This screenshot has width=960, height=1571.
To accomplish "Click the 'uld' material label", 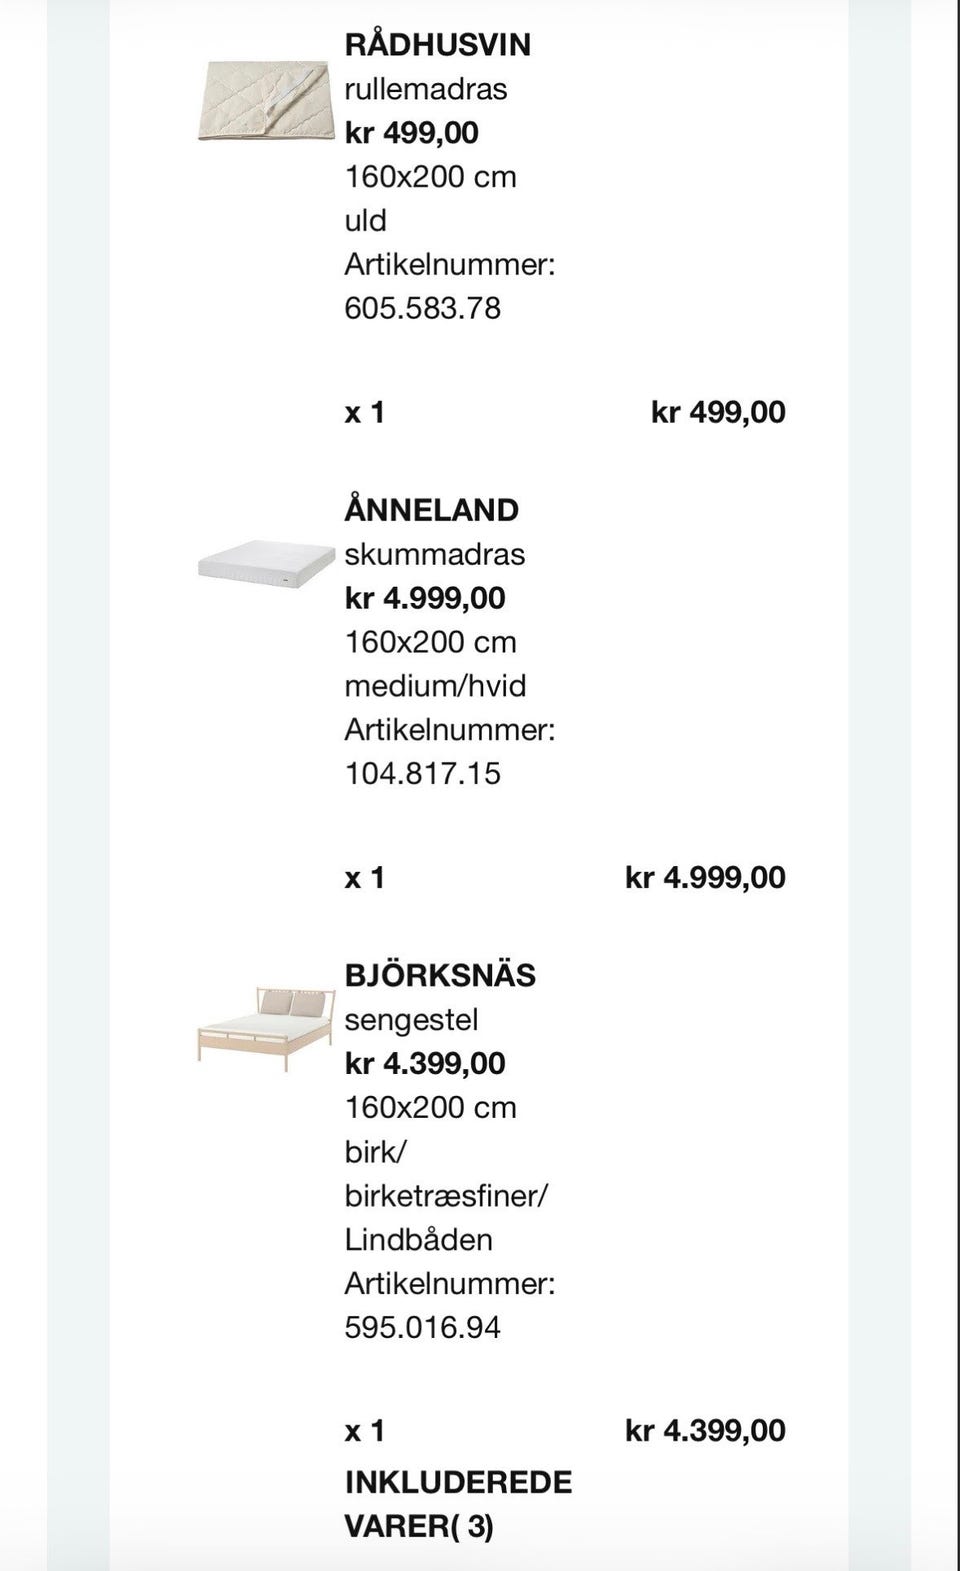I will coord(365,220).
